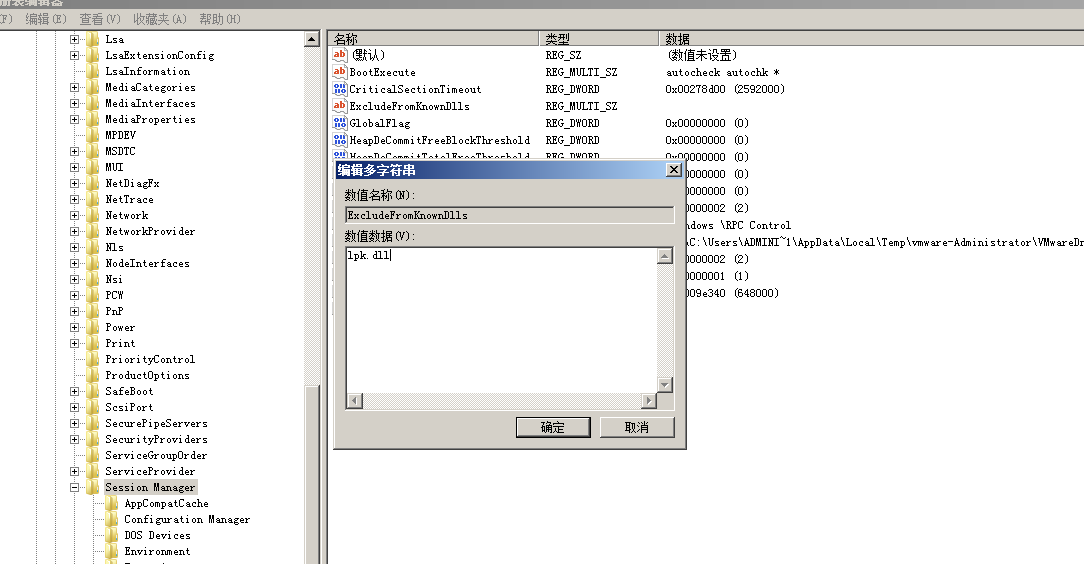1084x564 pixels.
Task: Expand the Print tree node
Action: point(75,344)
